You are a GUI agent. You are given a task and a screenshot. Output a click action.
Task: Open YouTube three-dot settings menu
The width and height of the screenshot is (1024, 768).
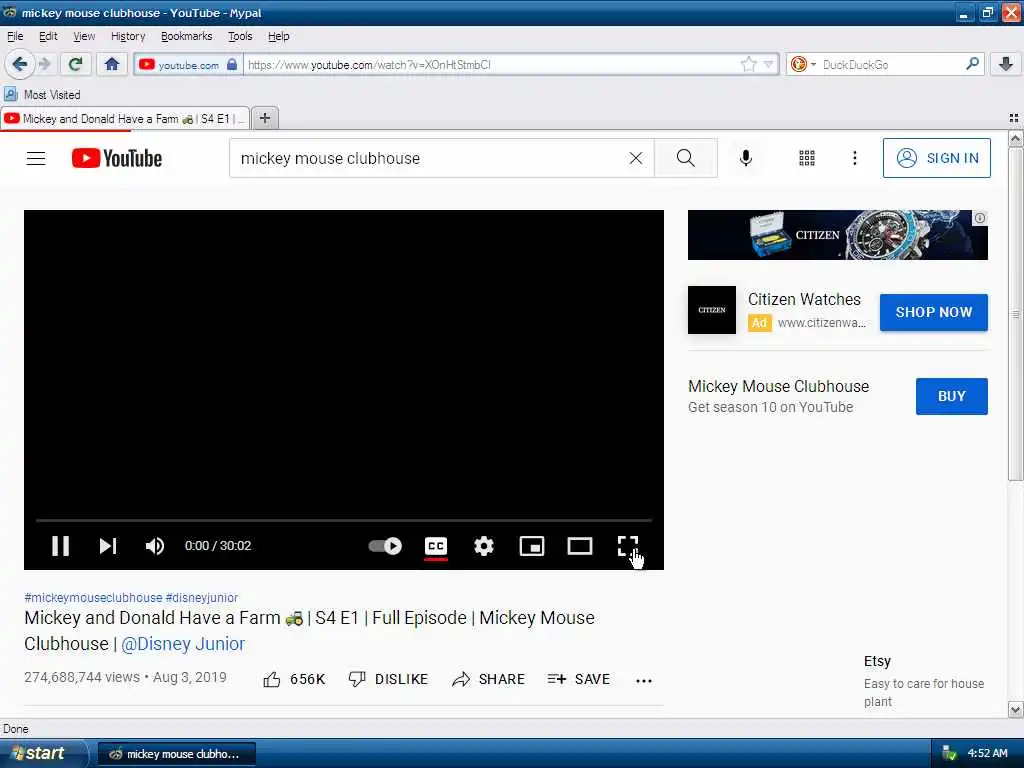[855, 158]
